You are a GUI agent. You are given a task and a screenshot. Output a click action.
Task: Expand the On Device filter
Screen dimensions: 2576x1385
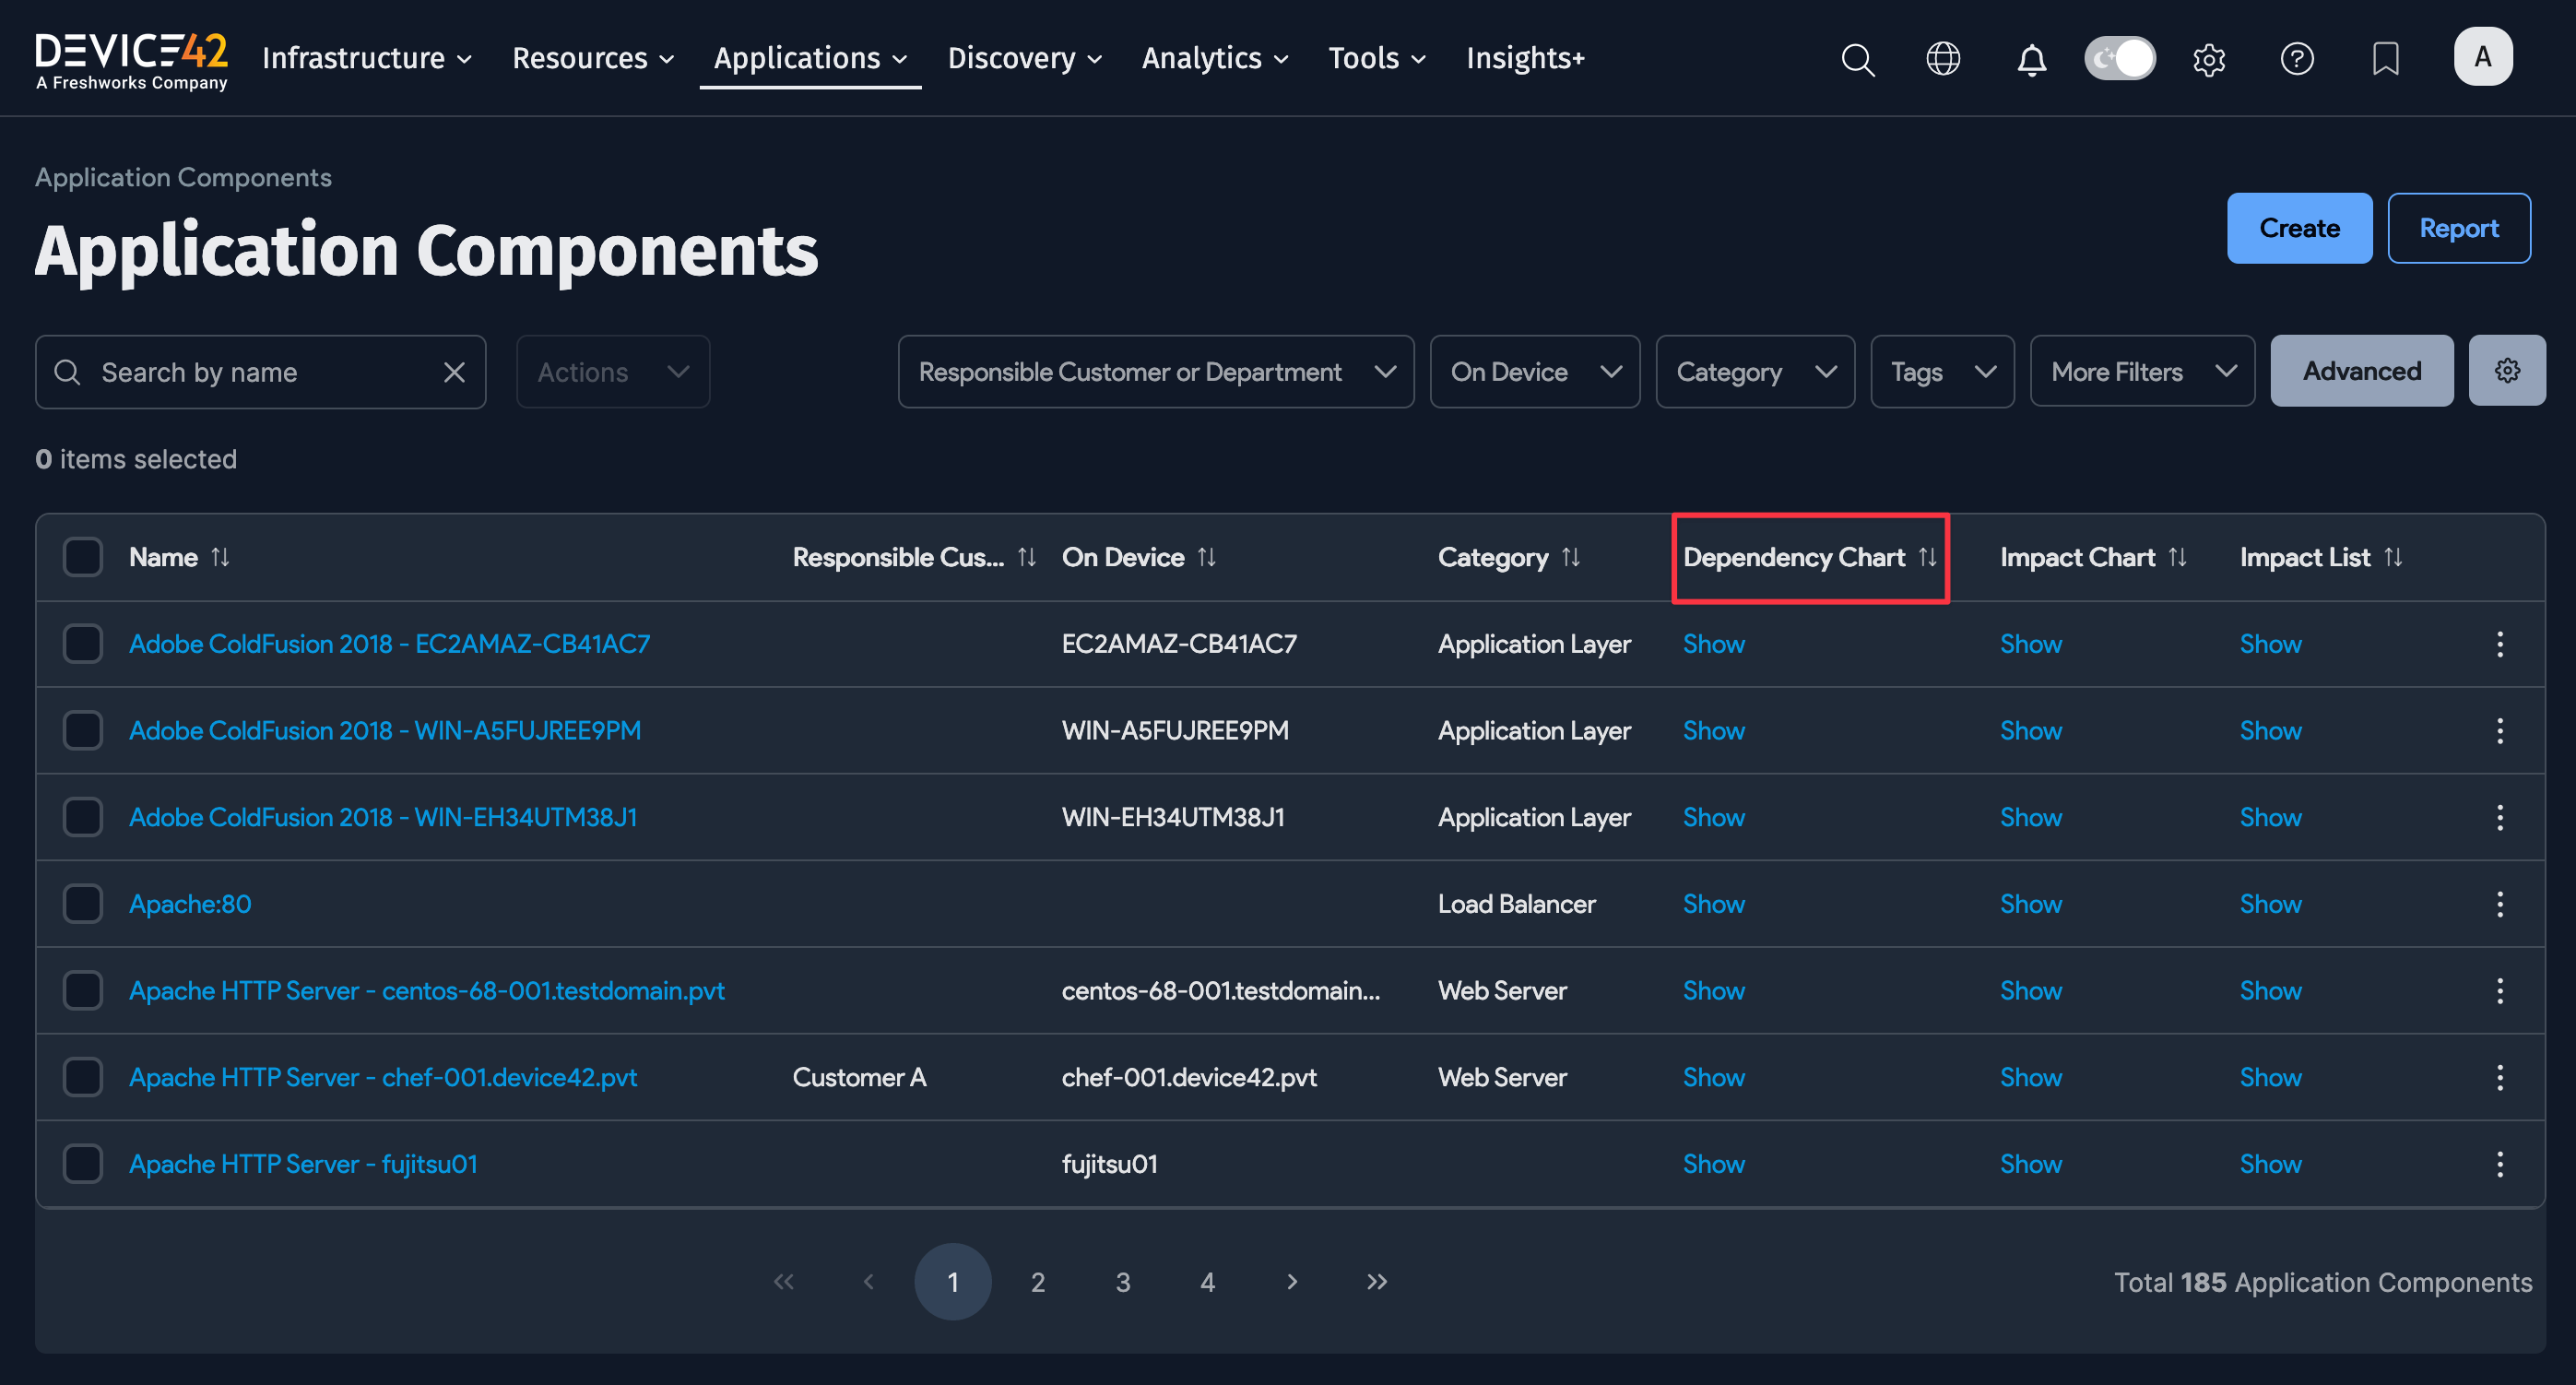tap(1534, 371)
